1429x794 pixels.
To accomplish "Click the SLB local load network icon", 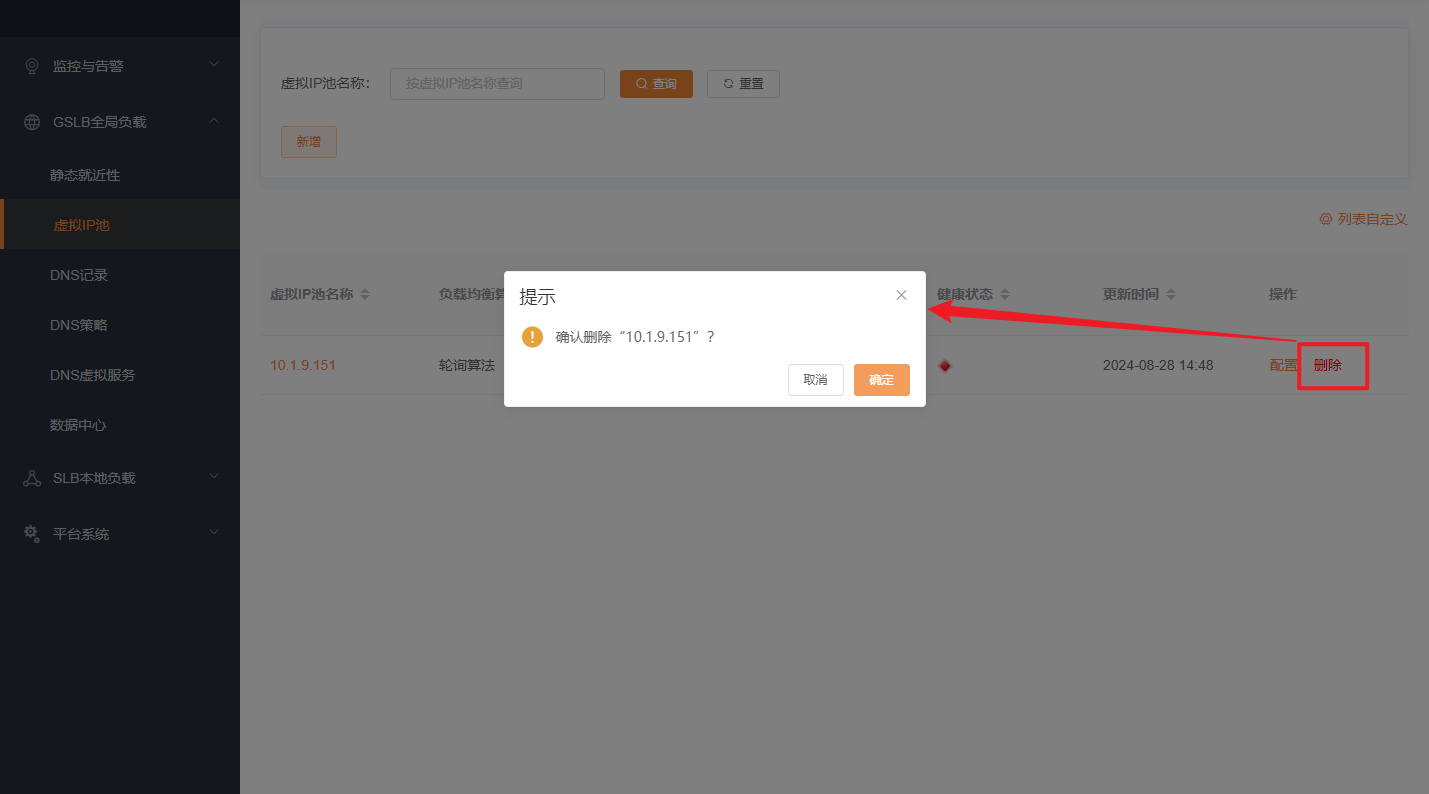I will (x=32, y=478).
